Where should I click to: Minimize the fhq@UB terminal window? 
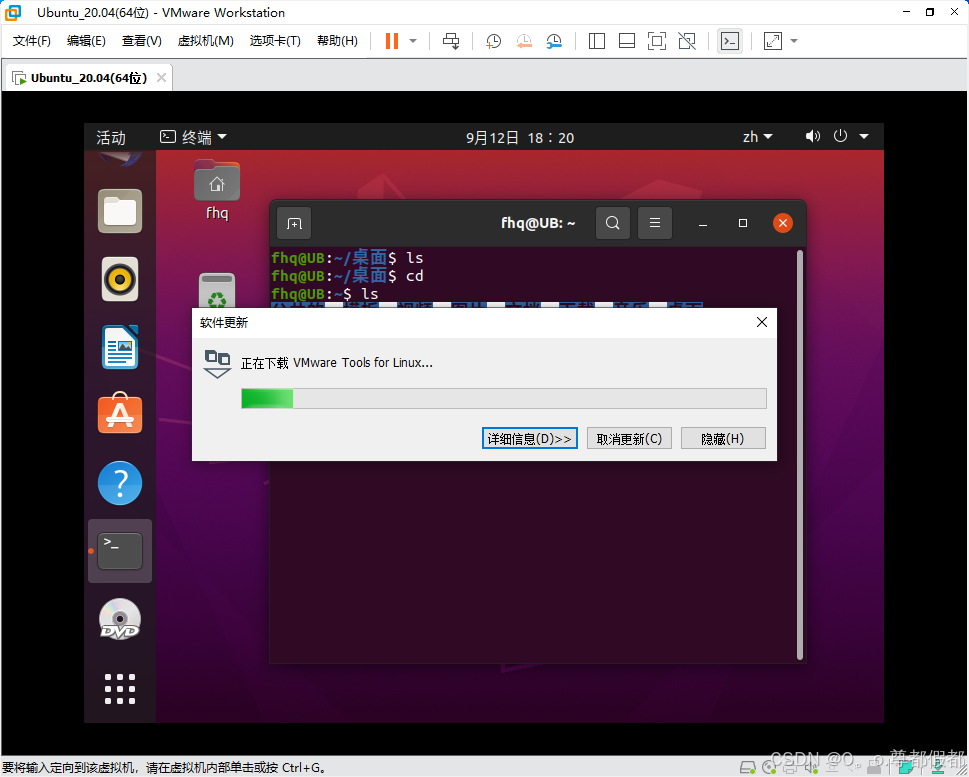pyautogui.click(x=703, y=224)
